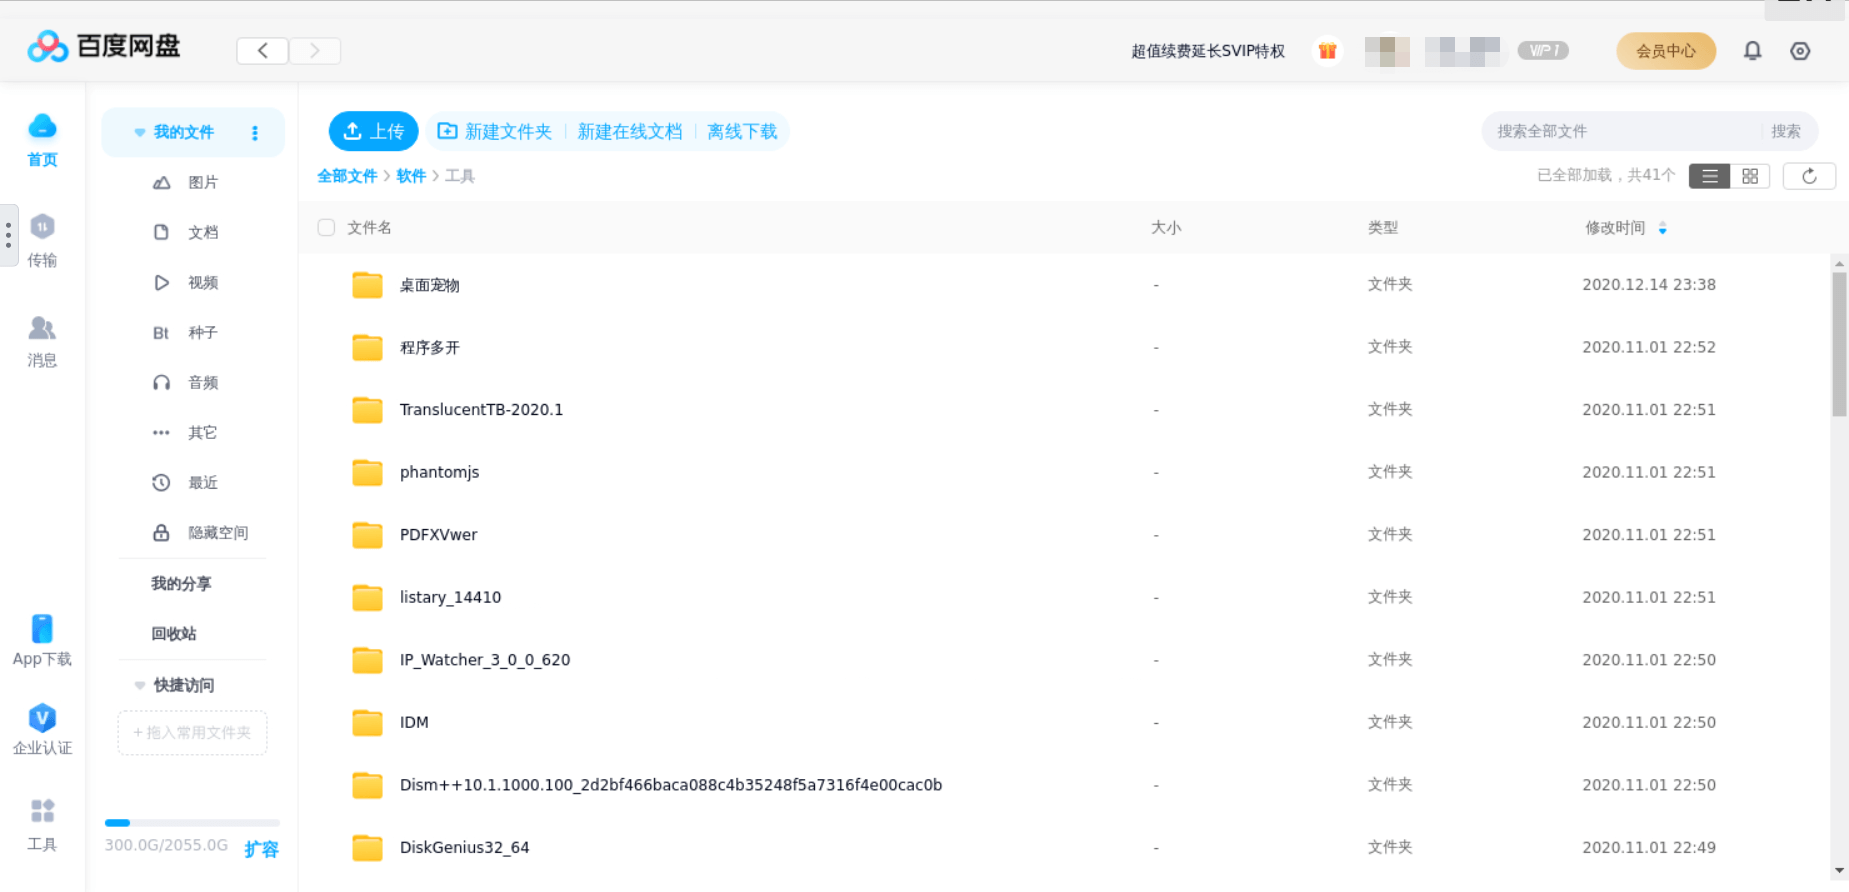Click the storage usage progress bar

pyautogui.click(x=192, y=823)
